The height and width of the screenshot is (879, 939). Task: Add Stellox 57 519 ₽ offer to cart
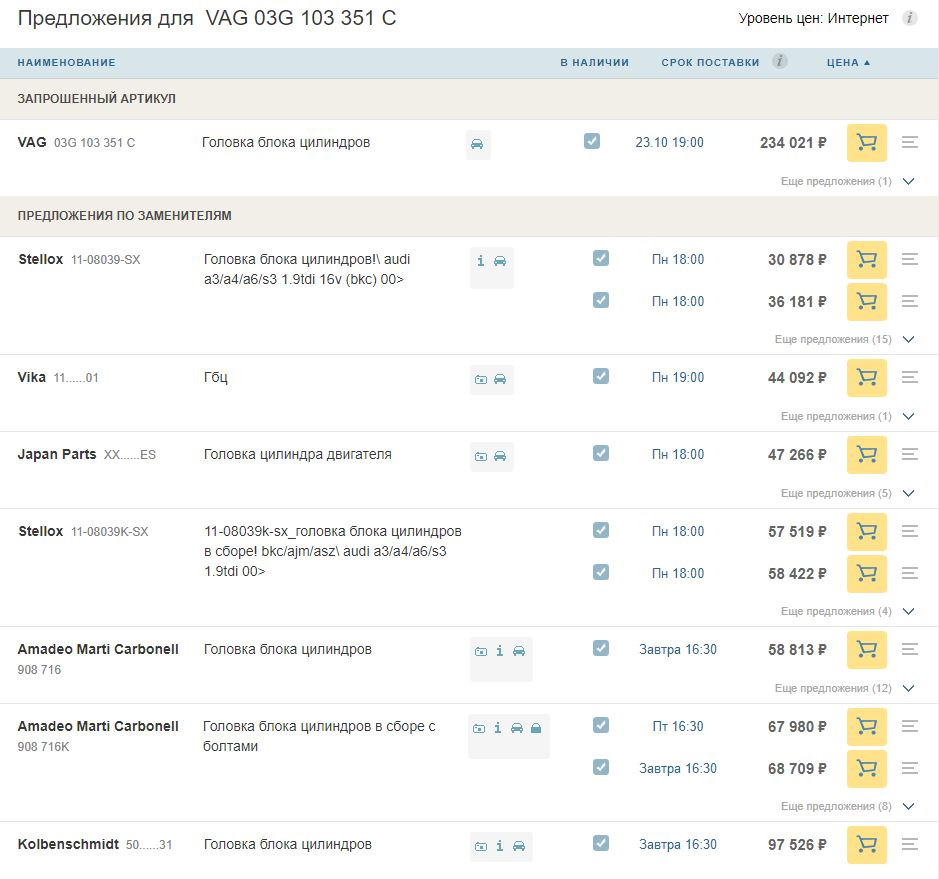pyautogui.click(x=867, y=531)
